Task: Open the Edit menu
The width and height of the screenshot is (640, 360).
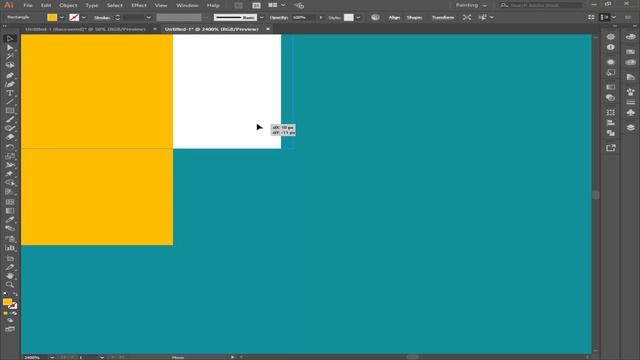Action: (x=46, y=5)
